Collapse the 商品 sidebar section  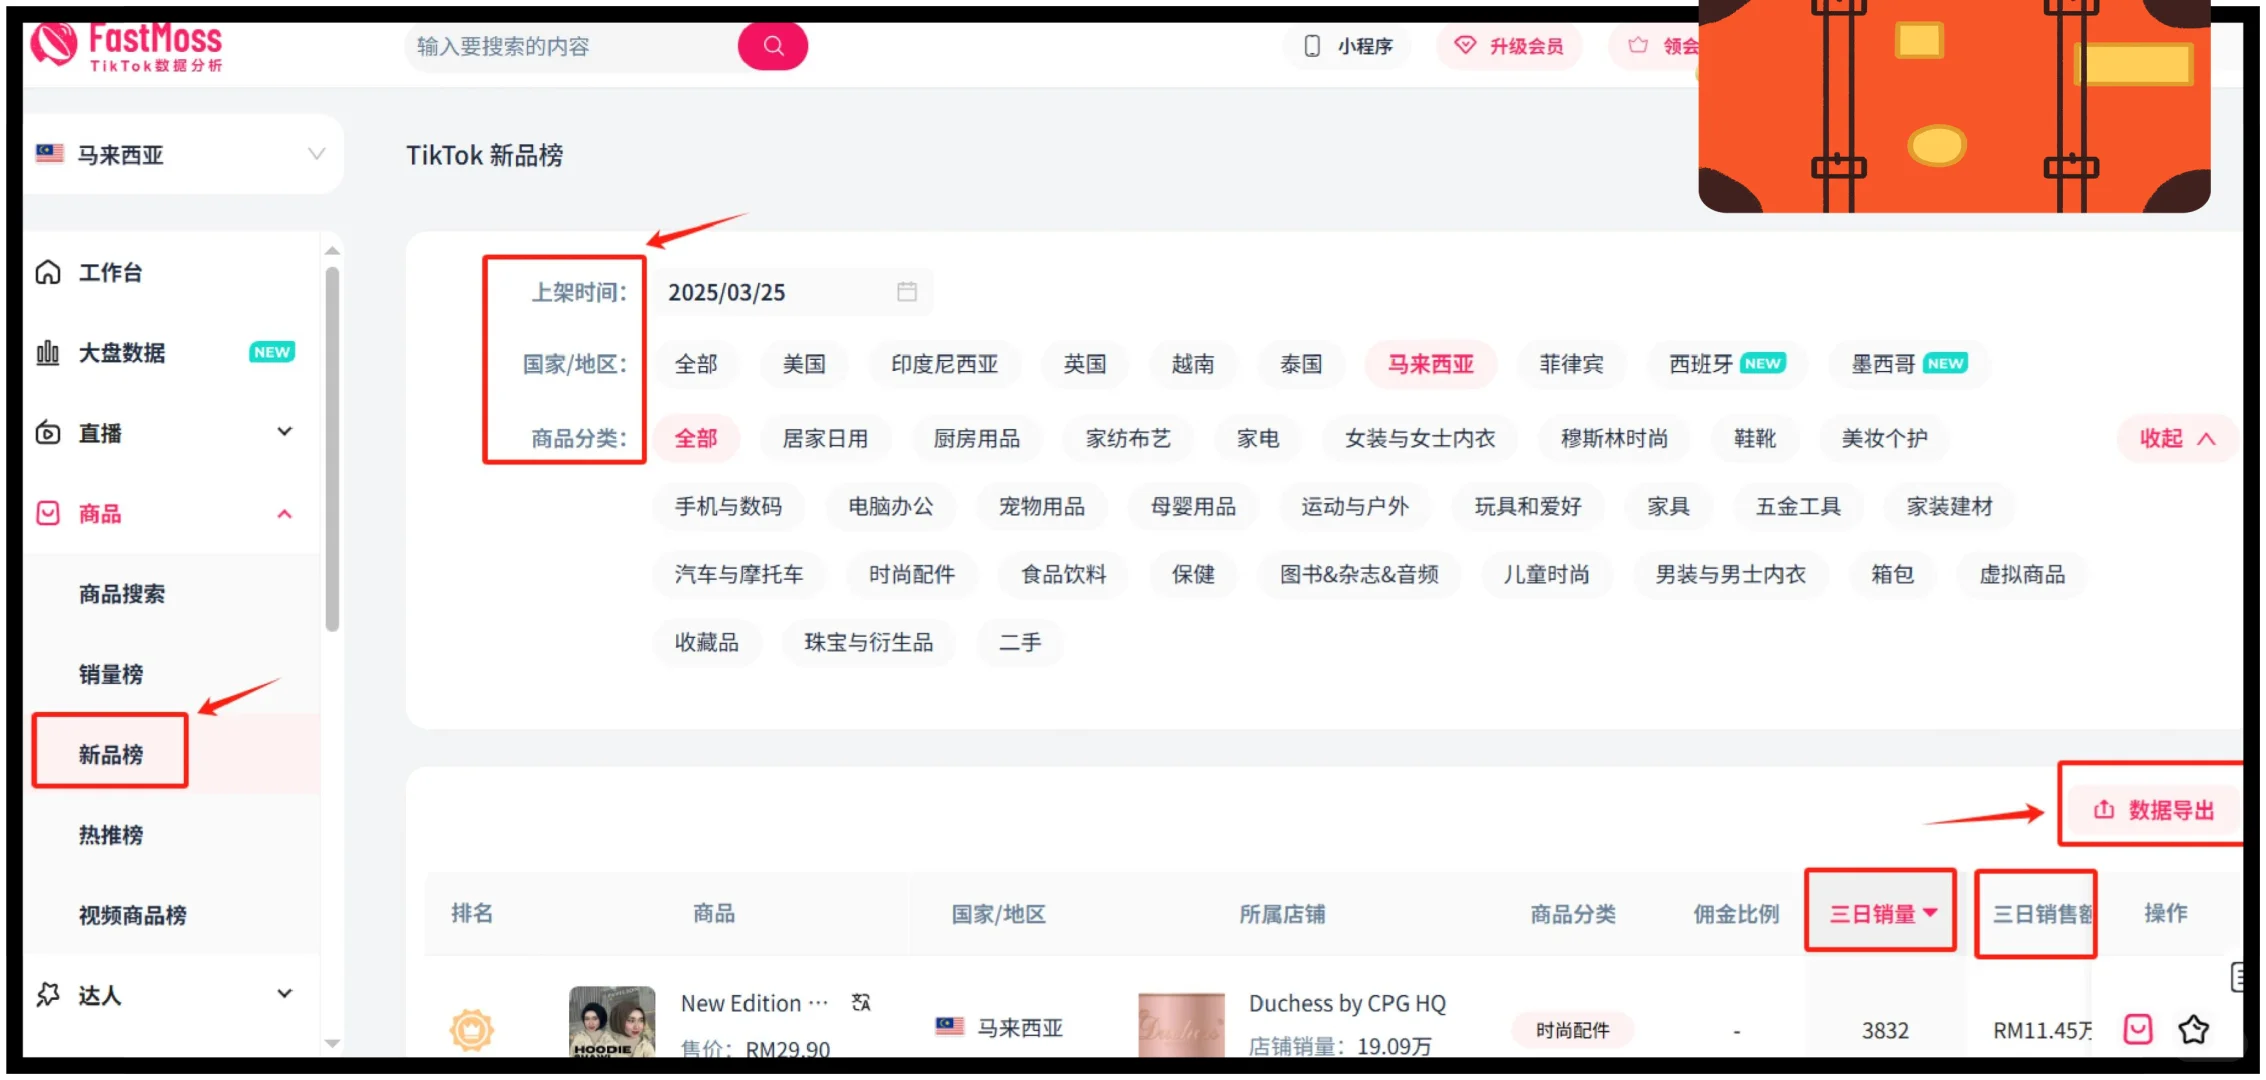point(285,513)
